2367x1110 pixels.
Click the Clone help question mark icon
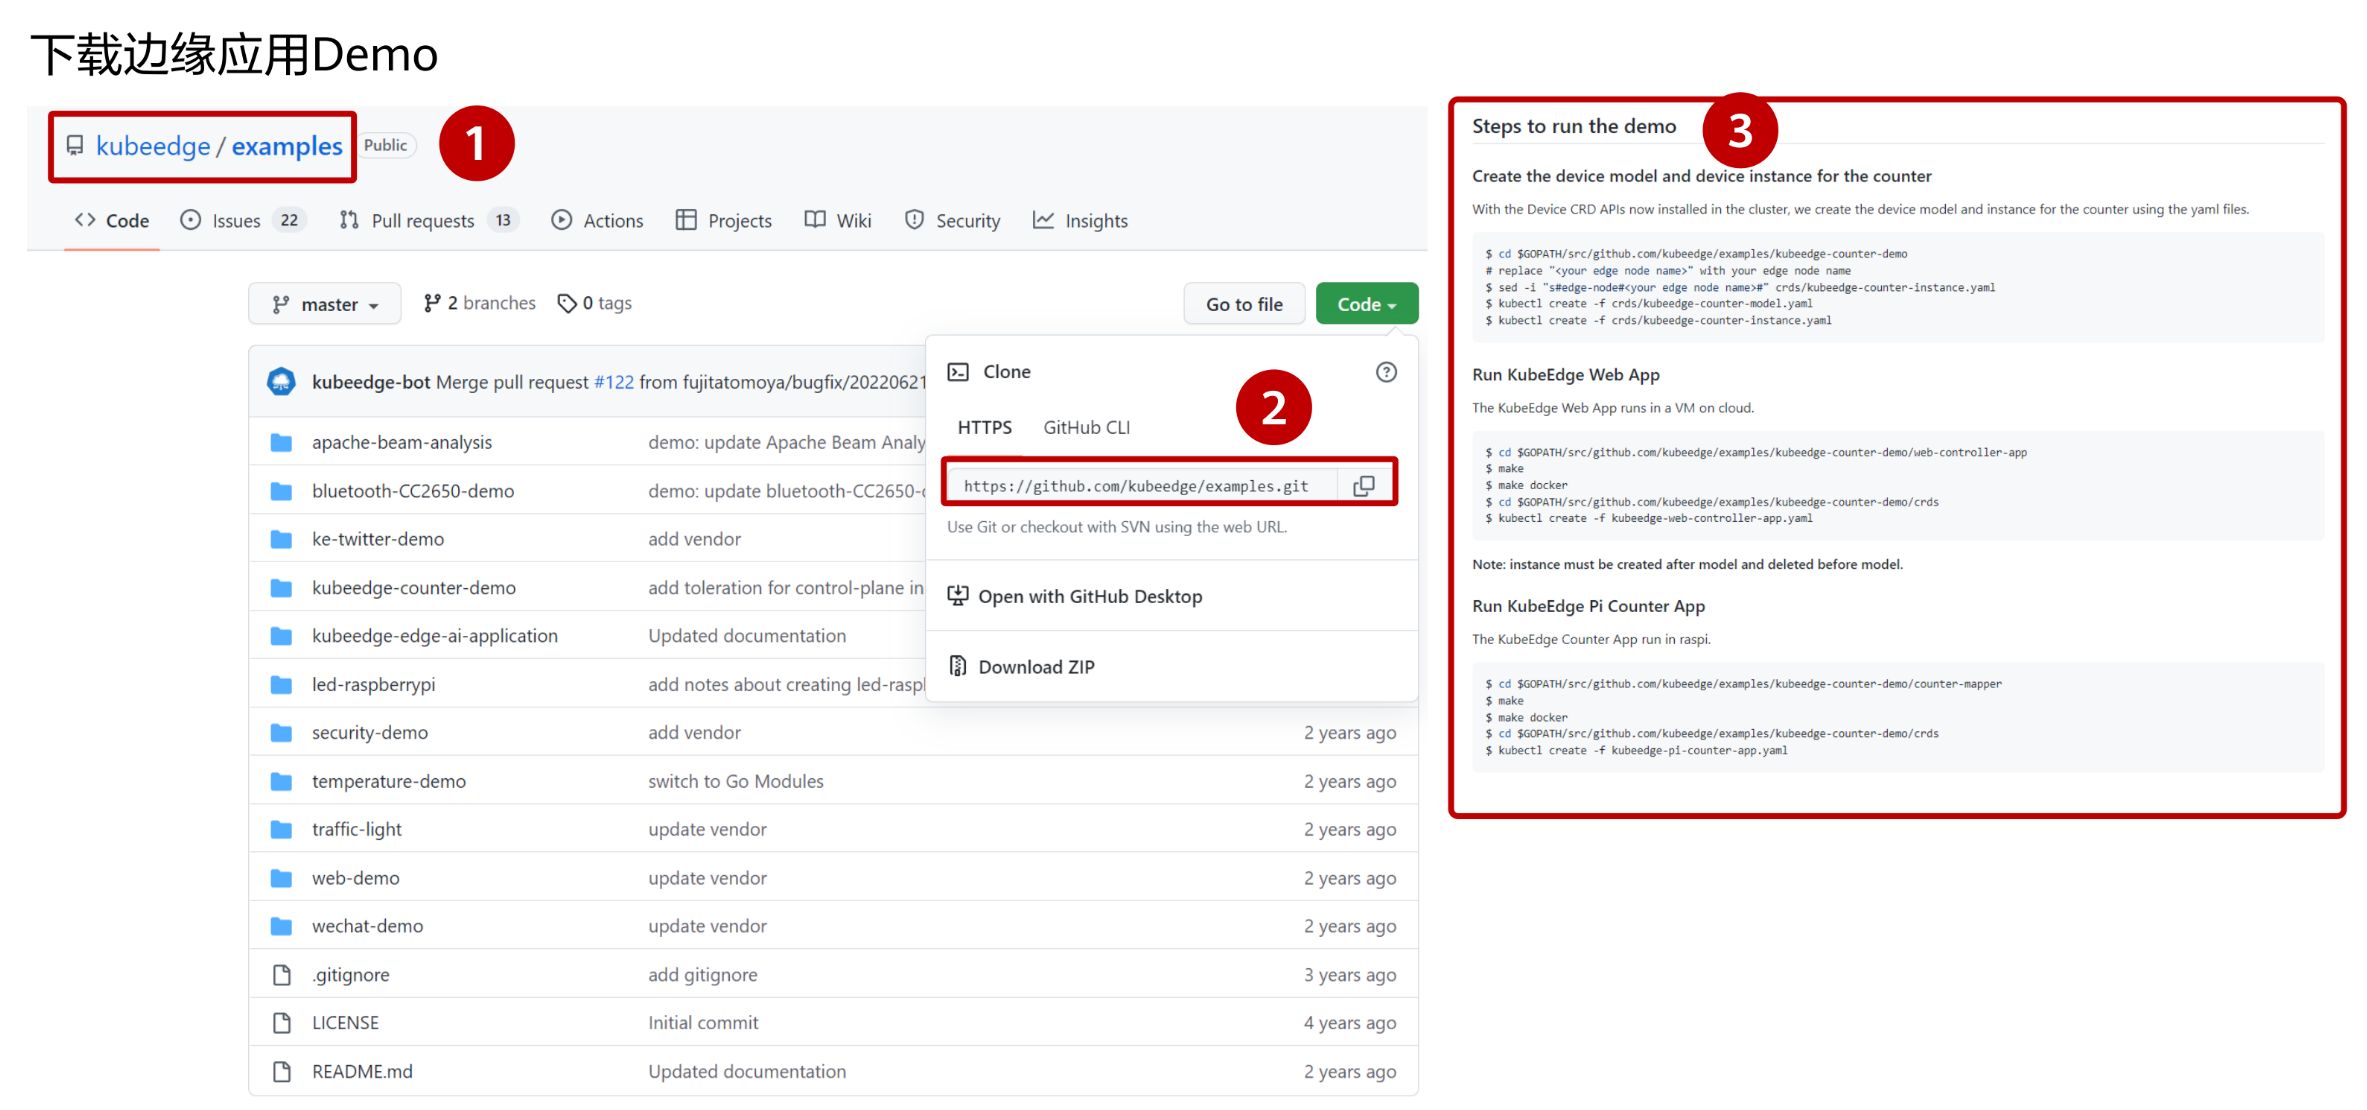click(x=1386, y=372)
